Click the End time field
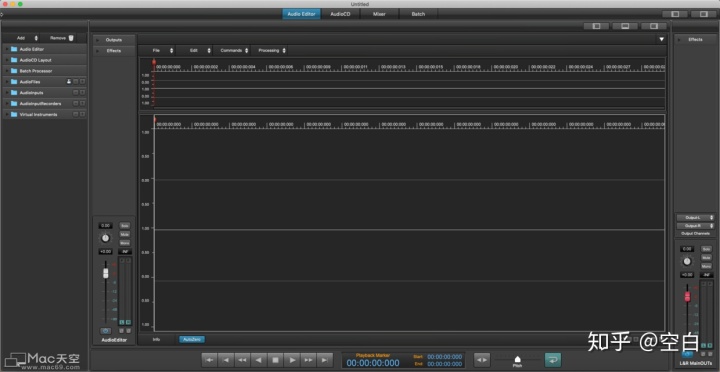This screenshot has width=720, height=372. coord(444,364)
